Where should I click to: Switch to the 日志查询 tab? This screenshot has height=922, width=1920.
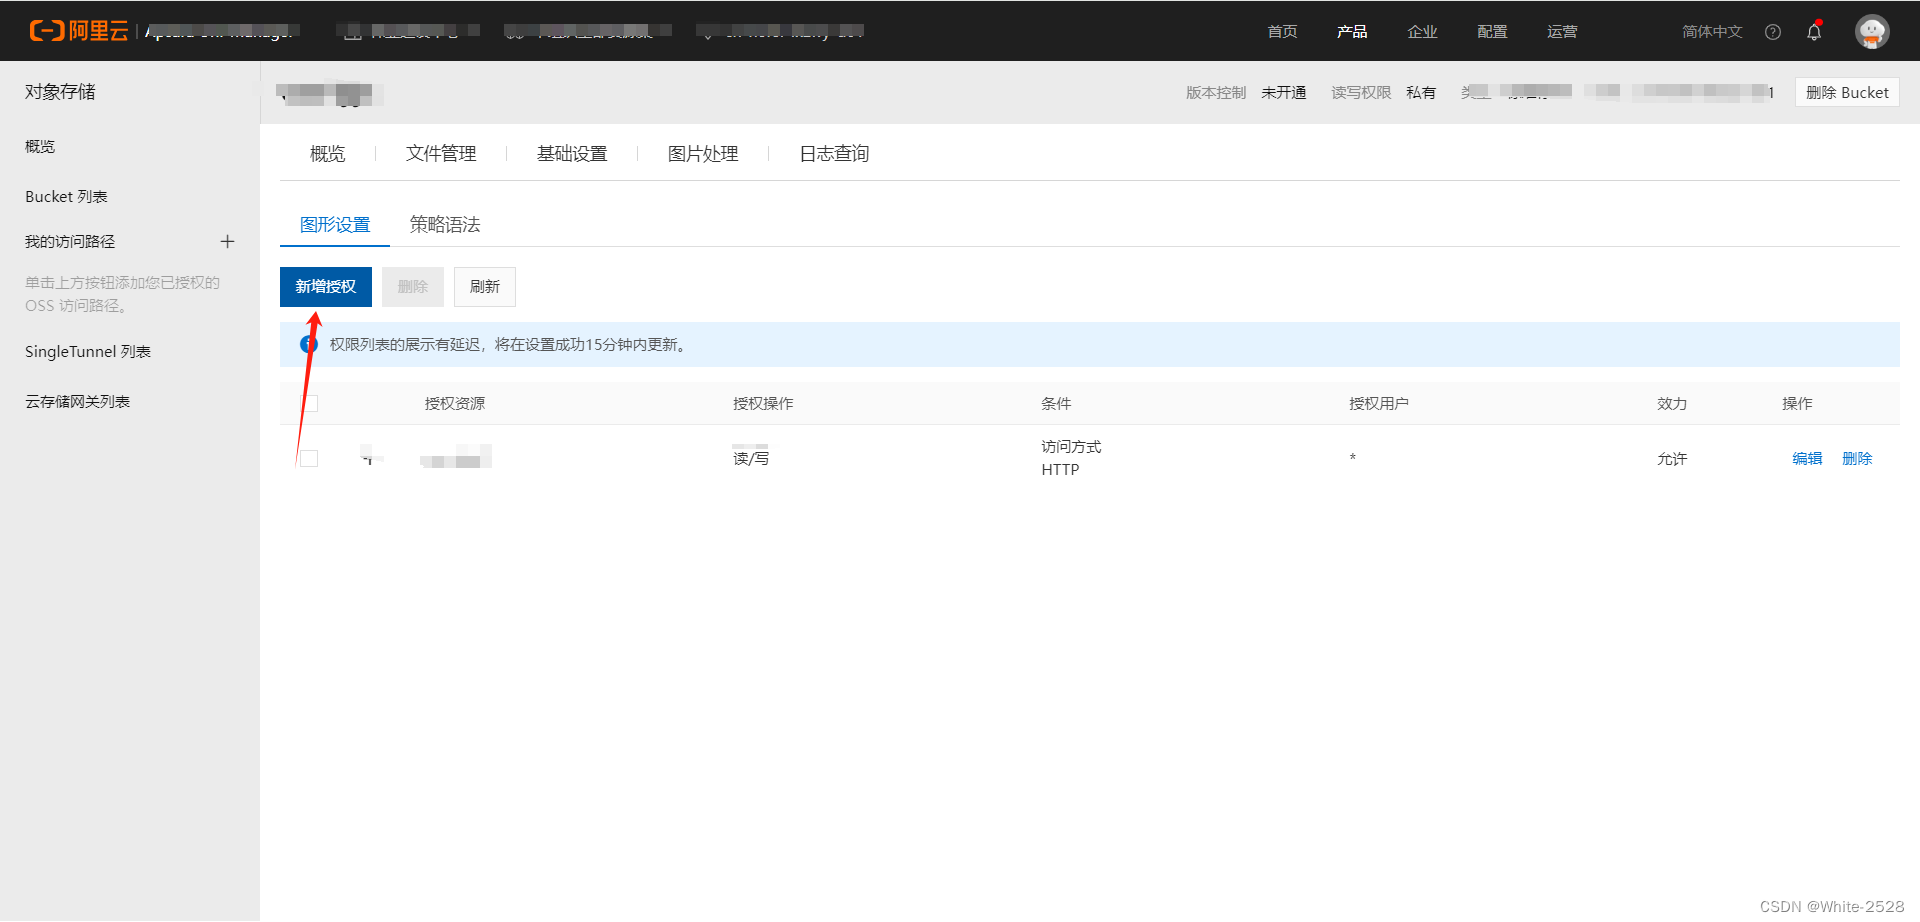pyautogui.click(x=834, y=153)
